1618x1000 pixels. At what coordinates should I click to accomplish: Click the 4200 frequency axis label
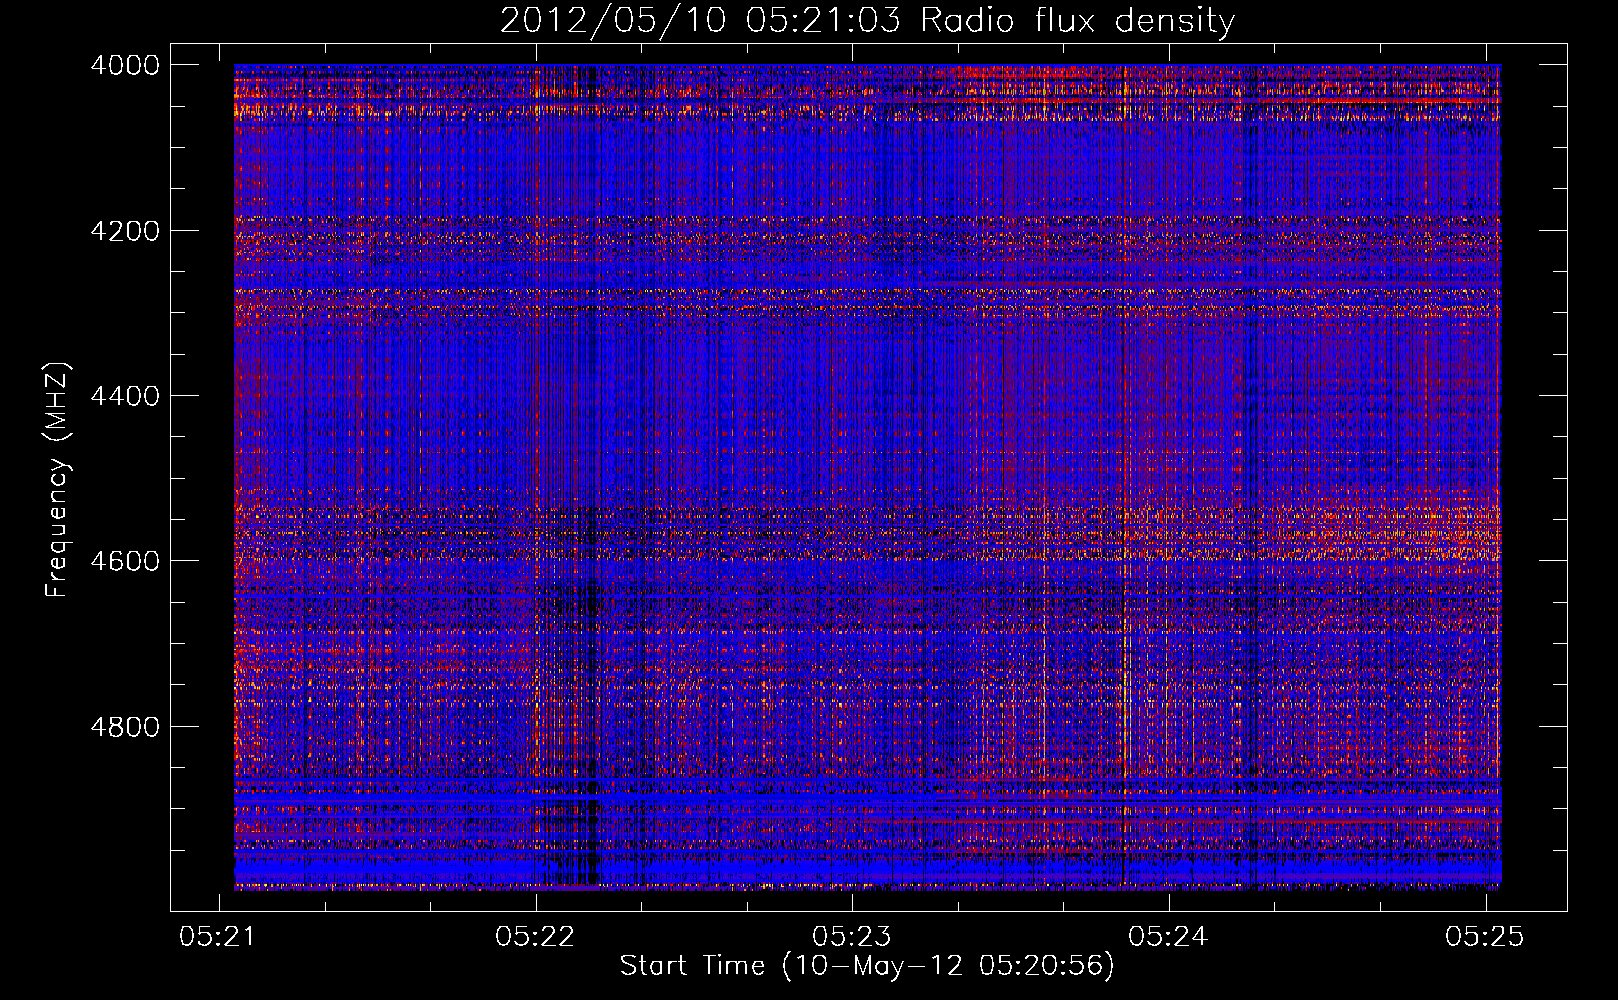(x=125, y=231)
